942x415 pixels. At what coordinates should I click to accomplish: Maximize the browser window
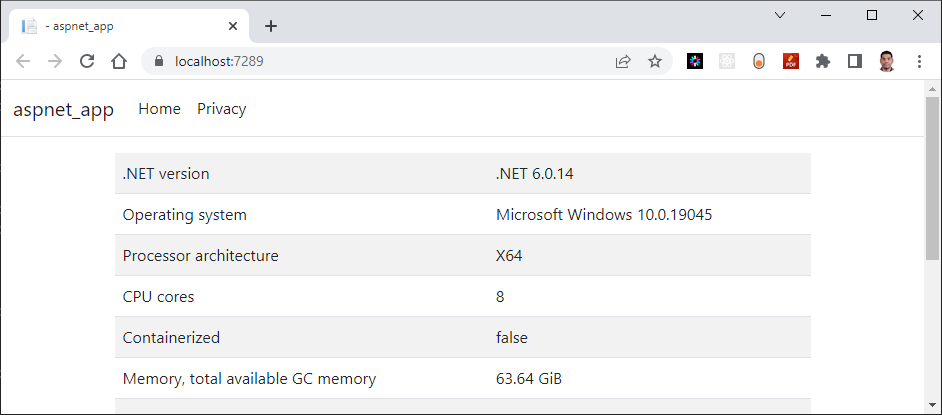tap(872, 16)
